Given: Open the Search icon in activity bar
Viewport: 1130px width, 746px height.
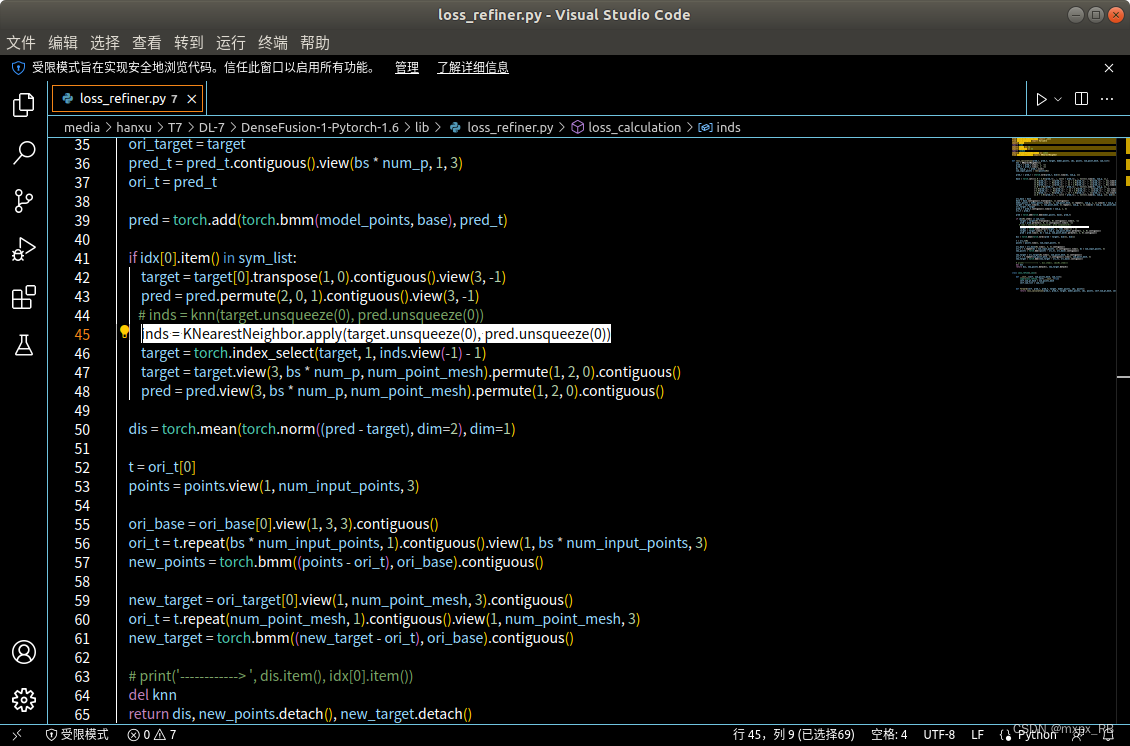Looking at the screenshot, I should click(24, 152).
